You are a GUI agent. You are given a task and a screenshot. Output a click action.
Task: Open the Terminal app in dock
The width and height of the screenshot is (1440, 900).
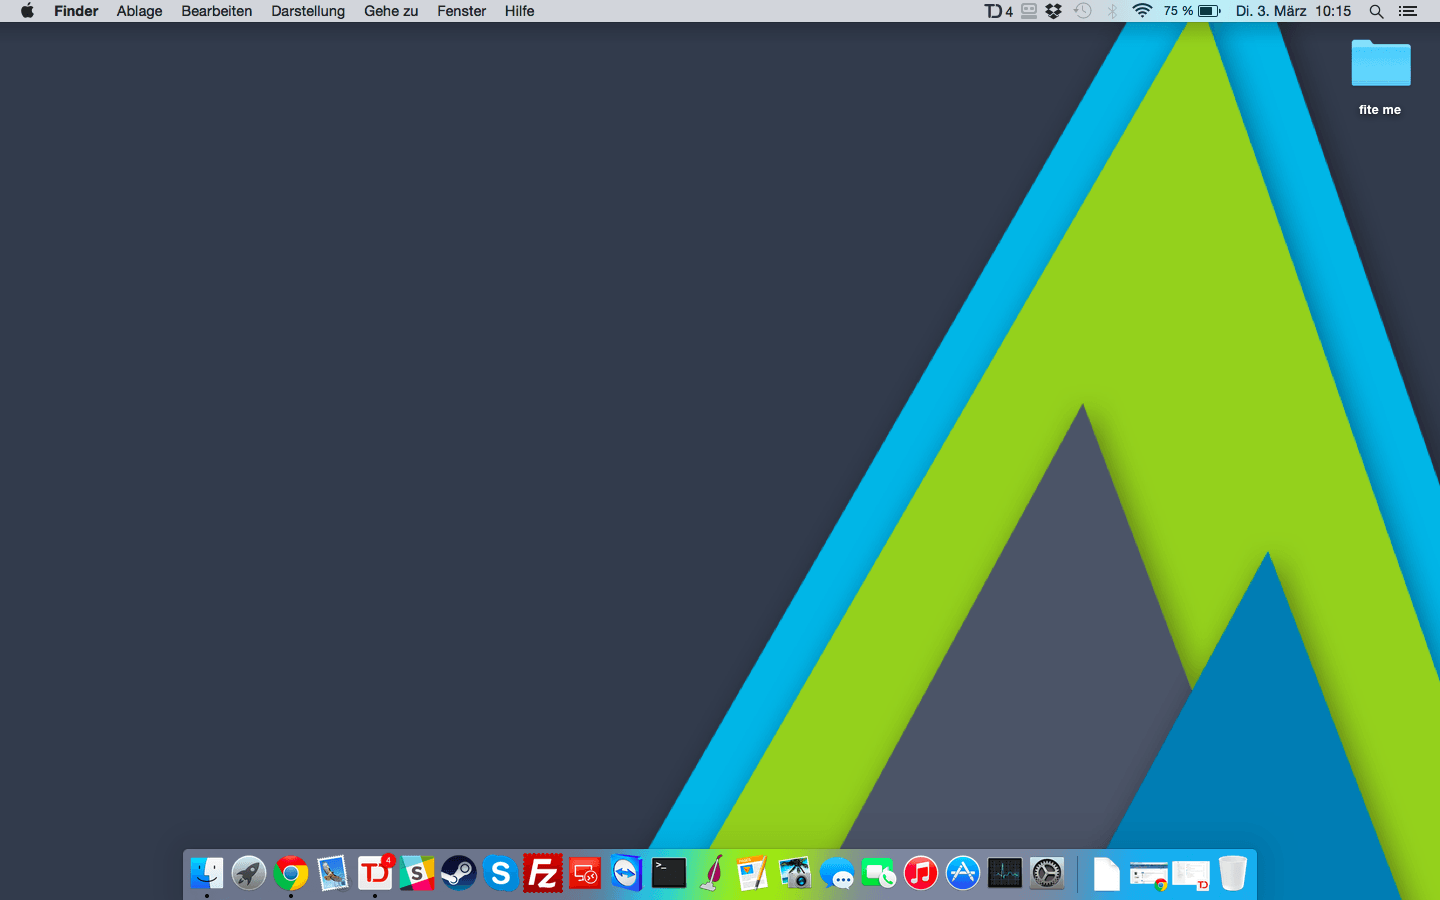(669, 874)
